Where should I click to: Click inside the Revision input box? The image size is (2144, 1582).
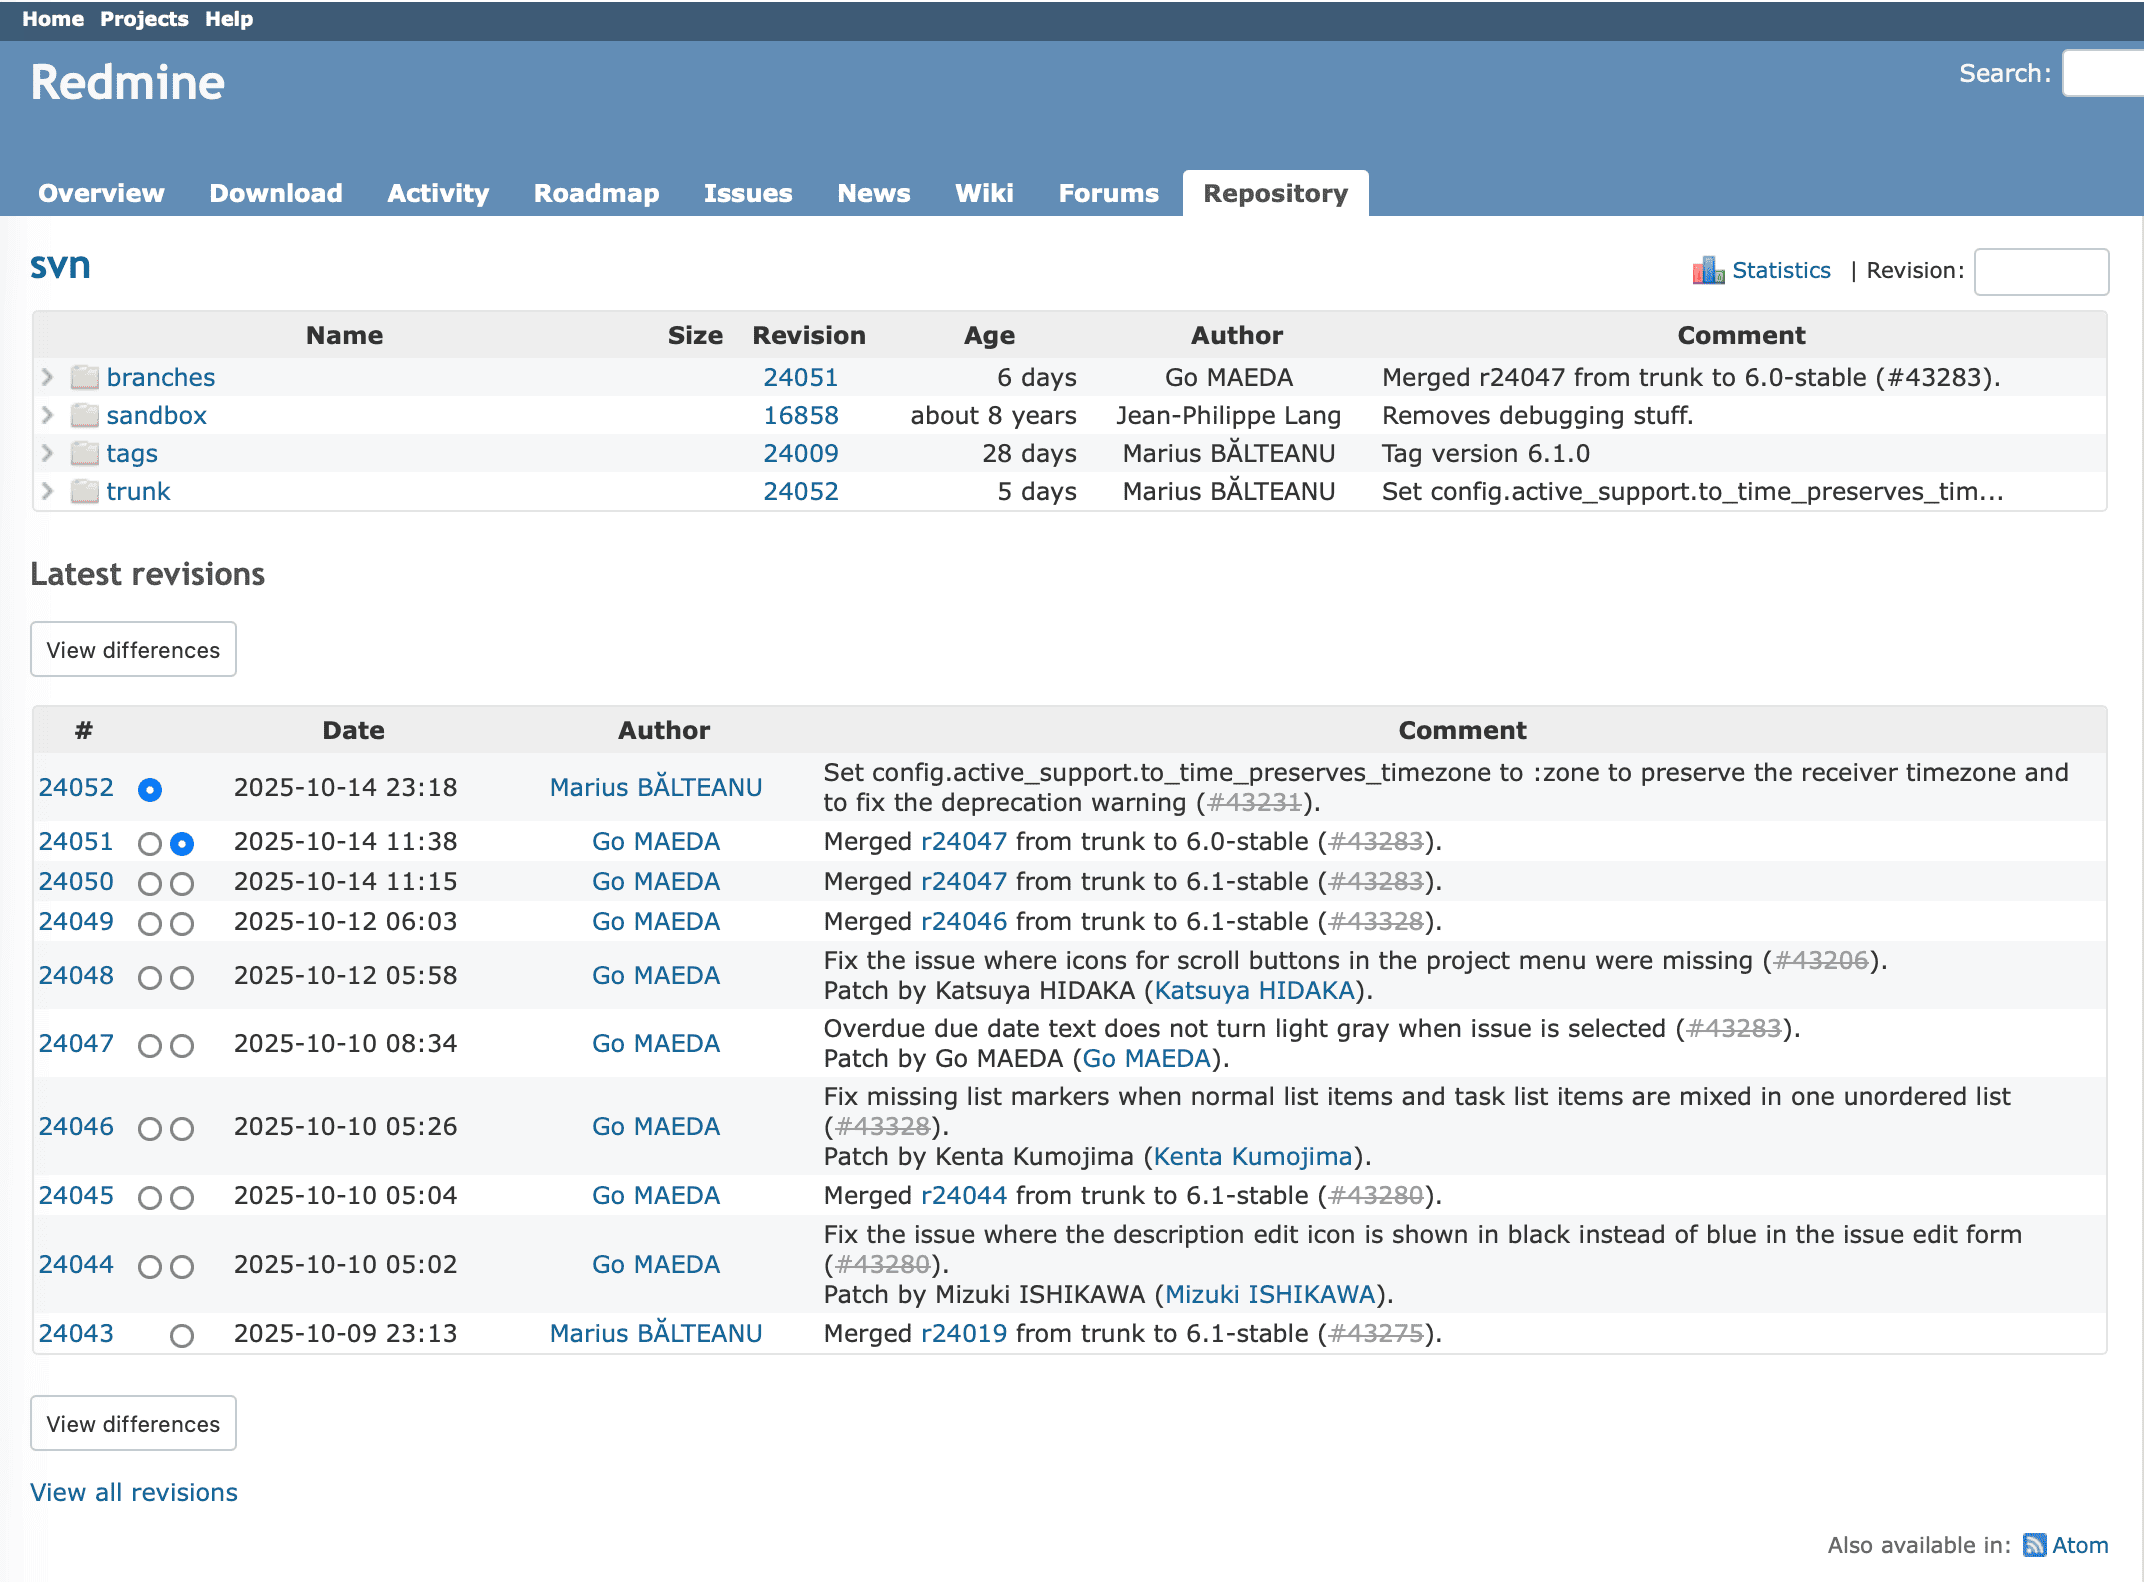pyautogui.click(x=2040, y=272)
